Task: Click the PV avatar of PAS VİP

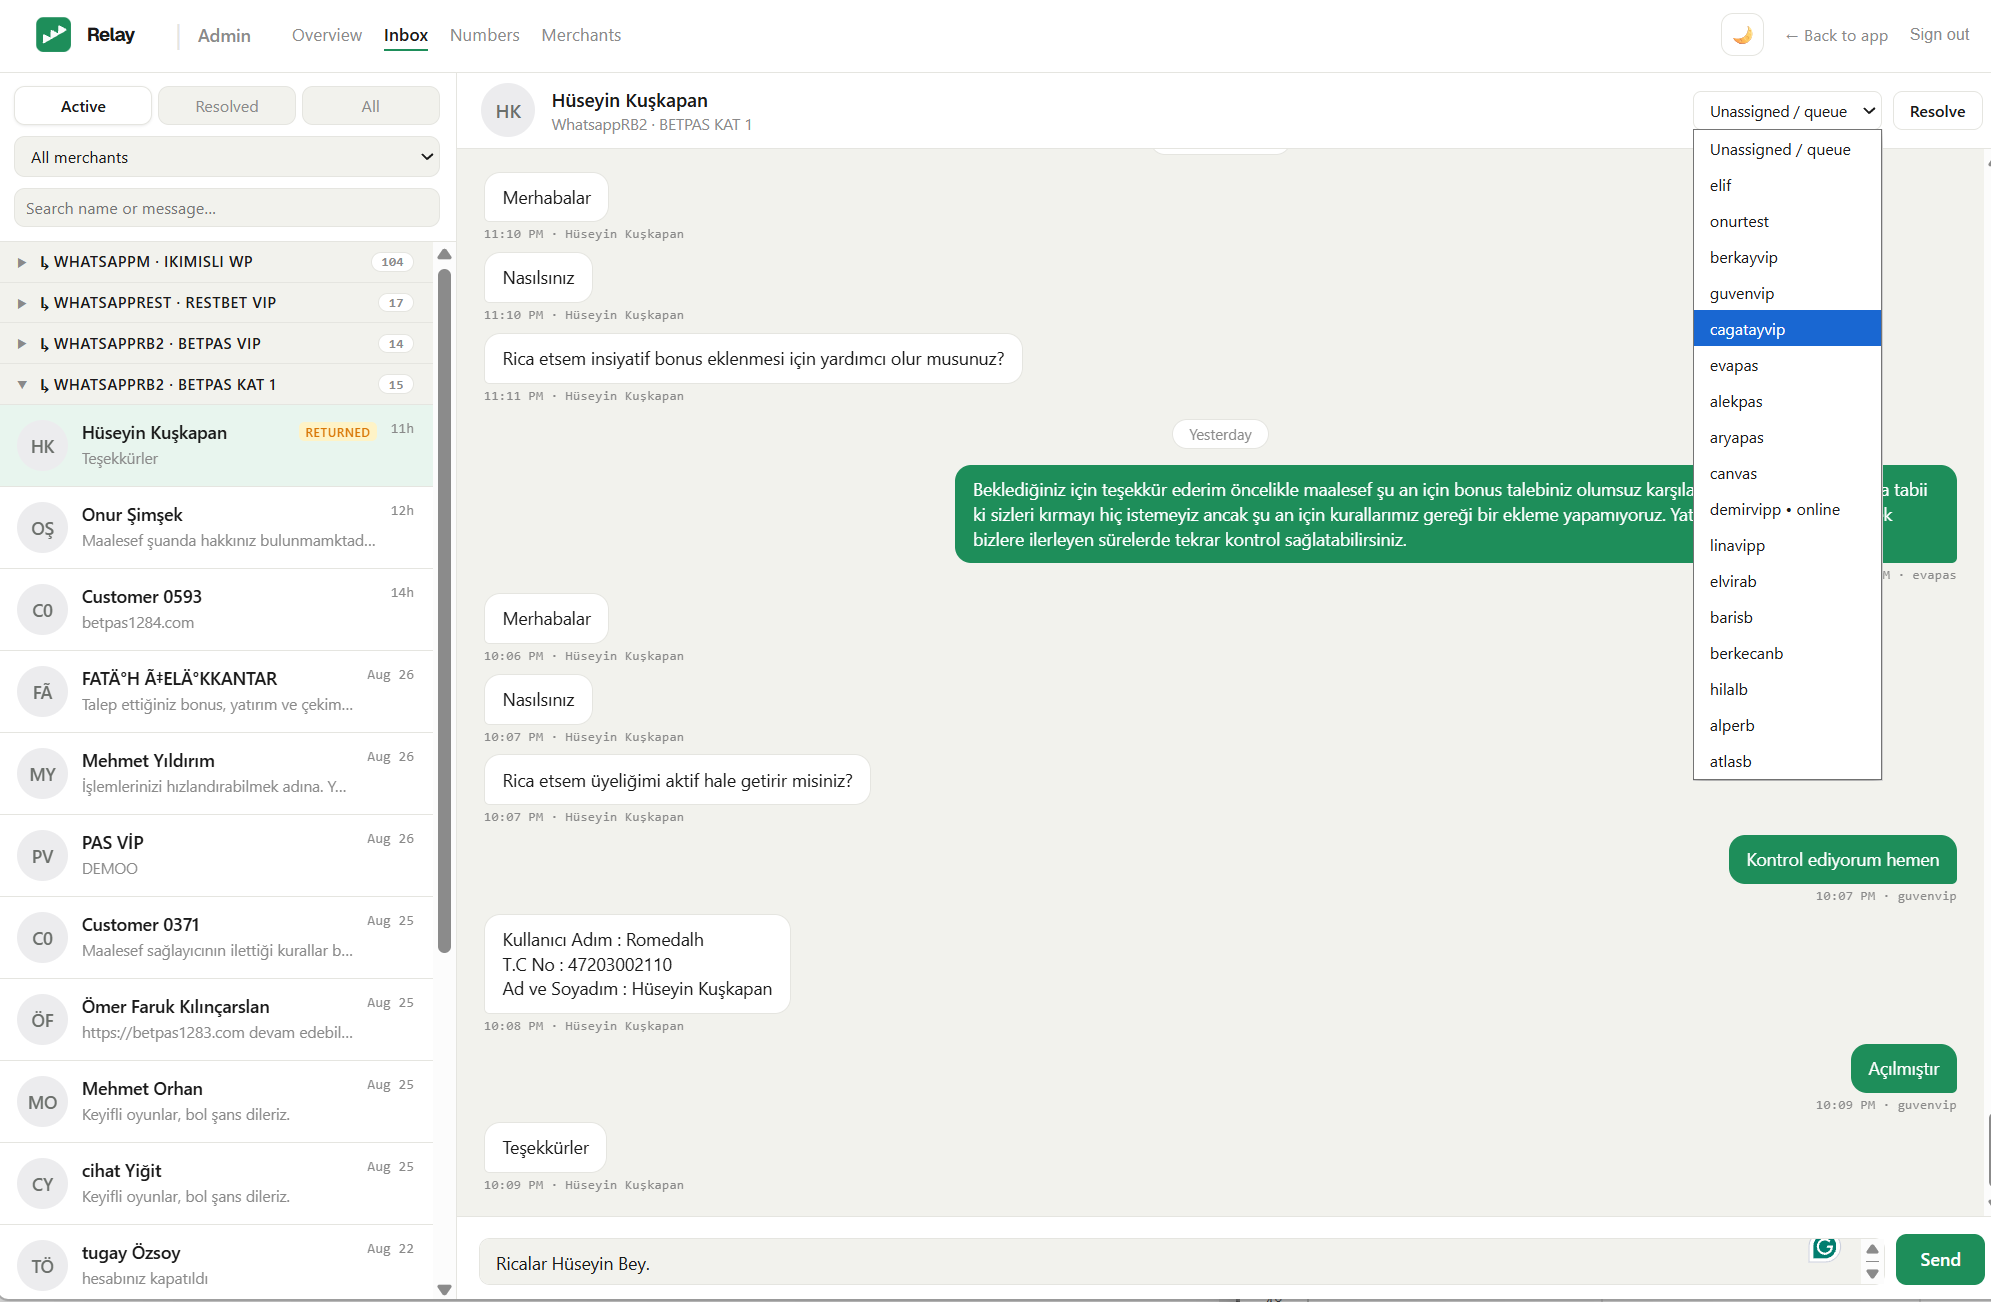Action: coord(42,856)
